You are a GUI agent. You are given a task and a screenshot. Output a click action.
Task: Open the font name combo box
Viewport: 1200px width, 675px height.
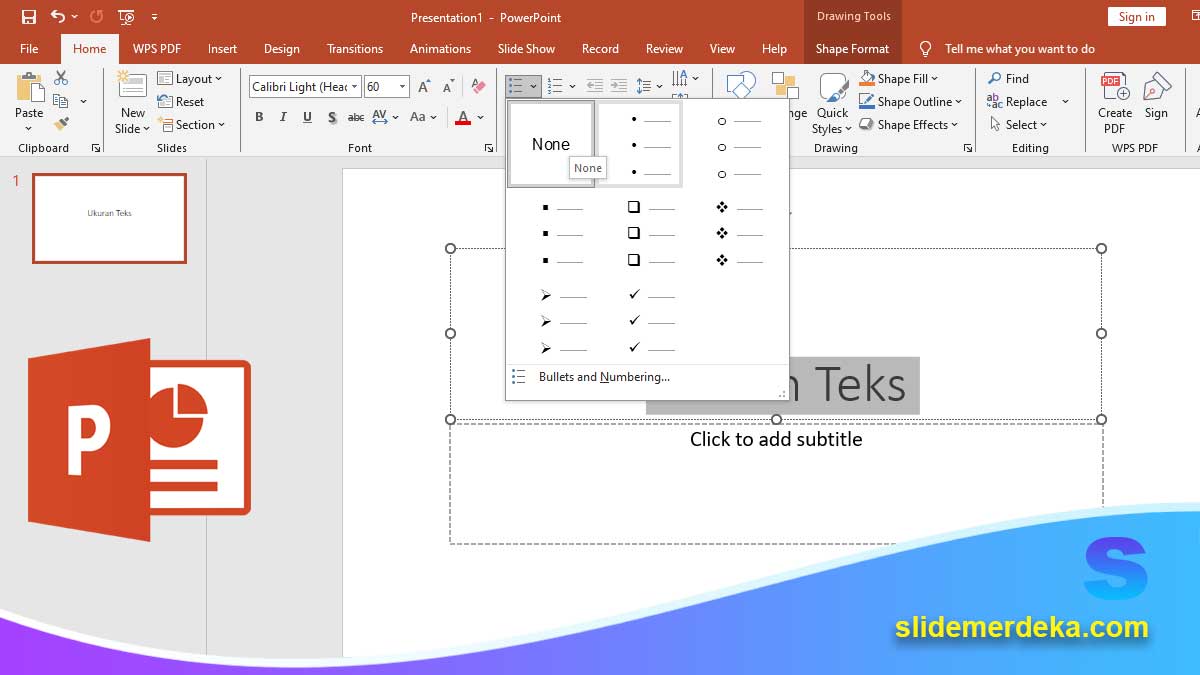click(x=305, y=87)
